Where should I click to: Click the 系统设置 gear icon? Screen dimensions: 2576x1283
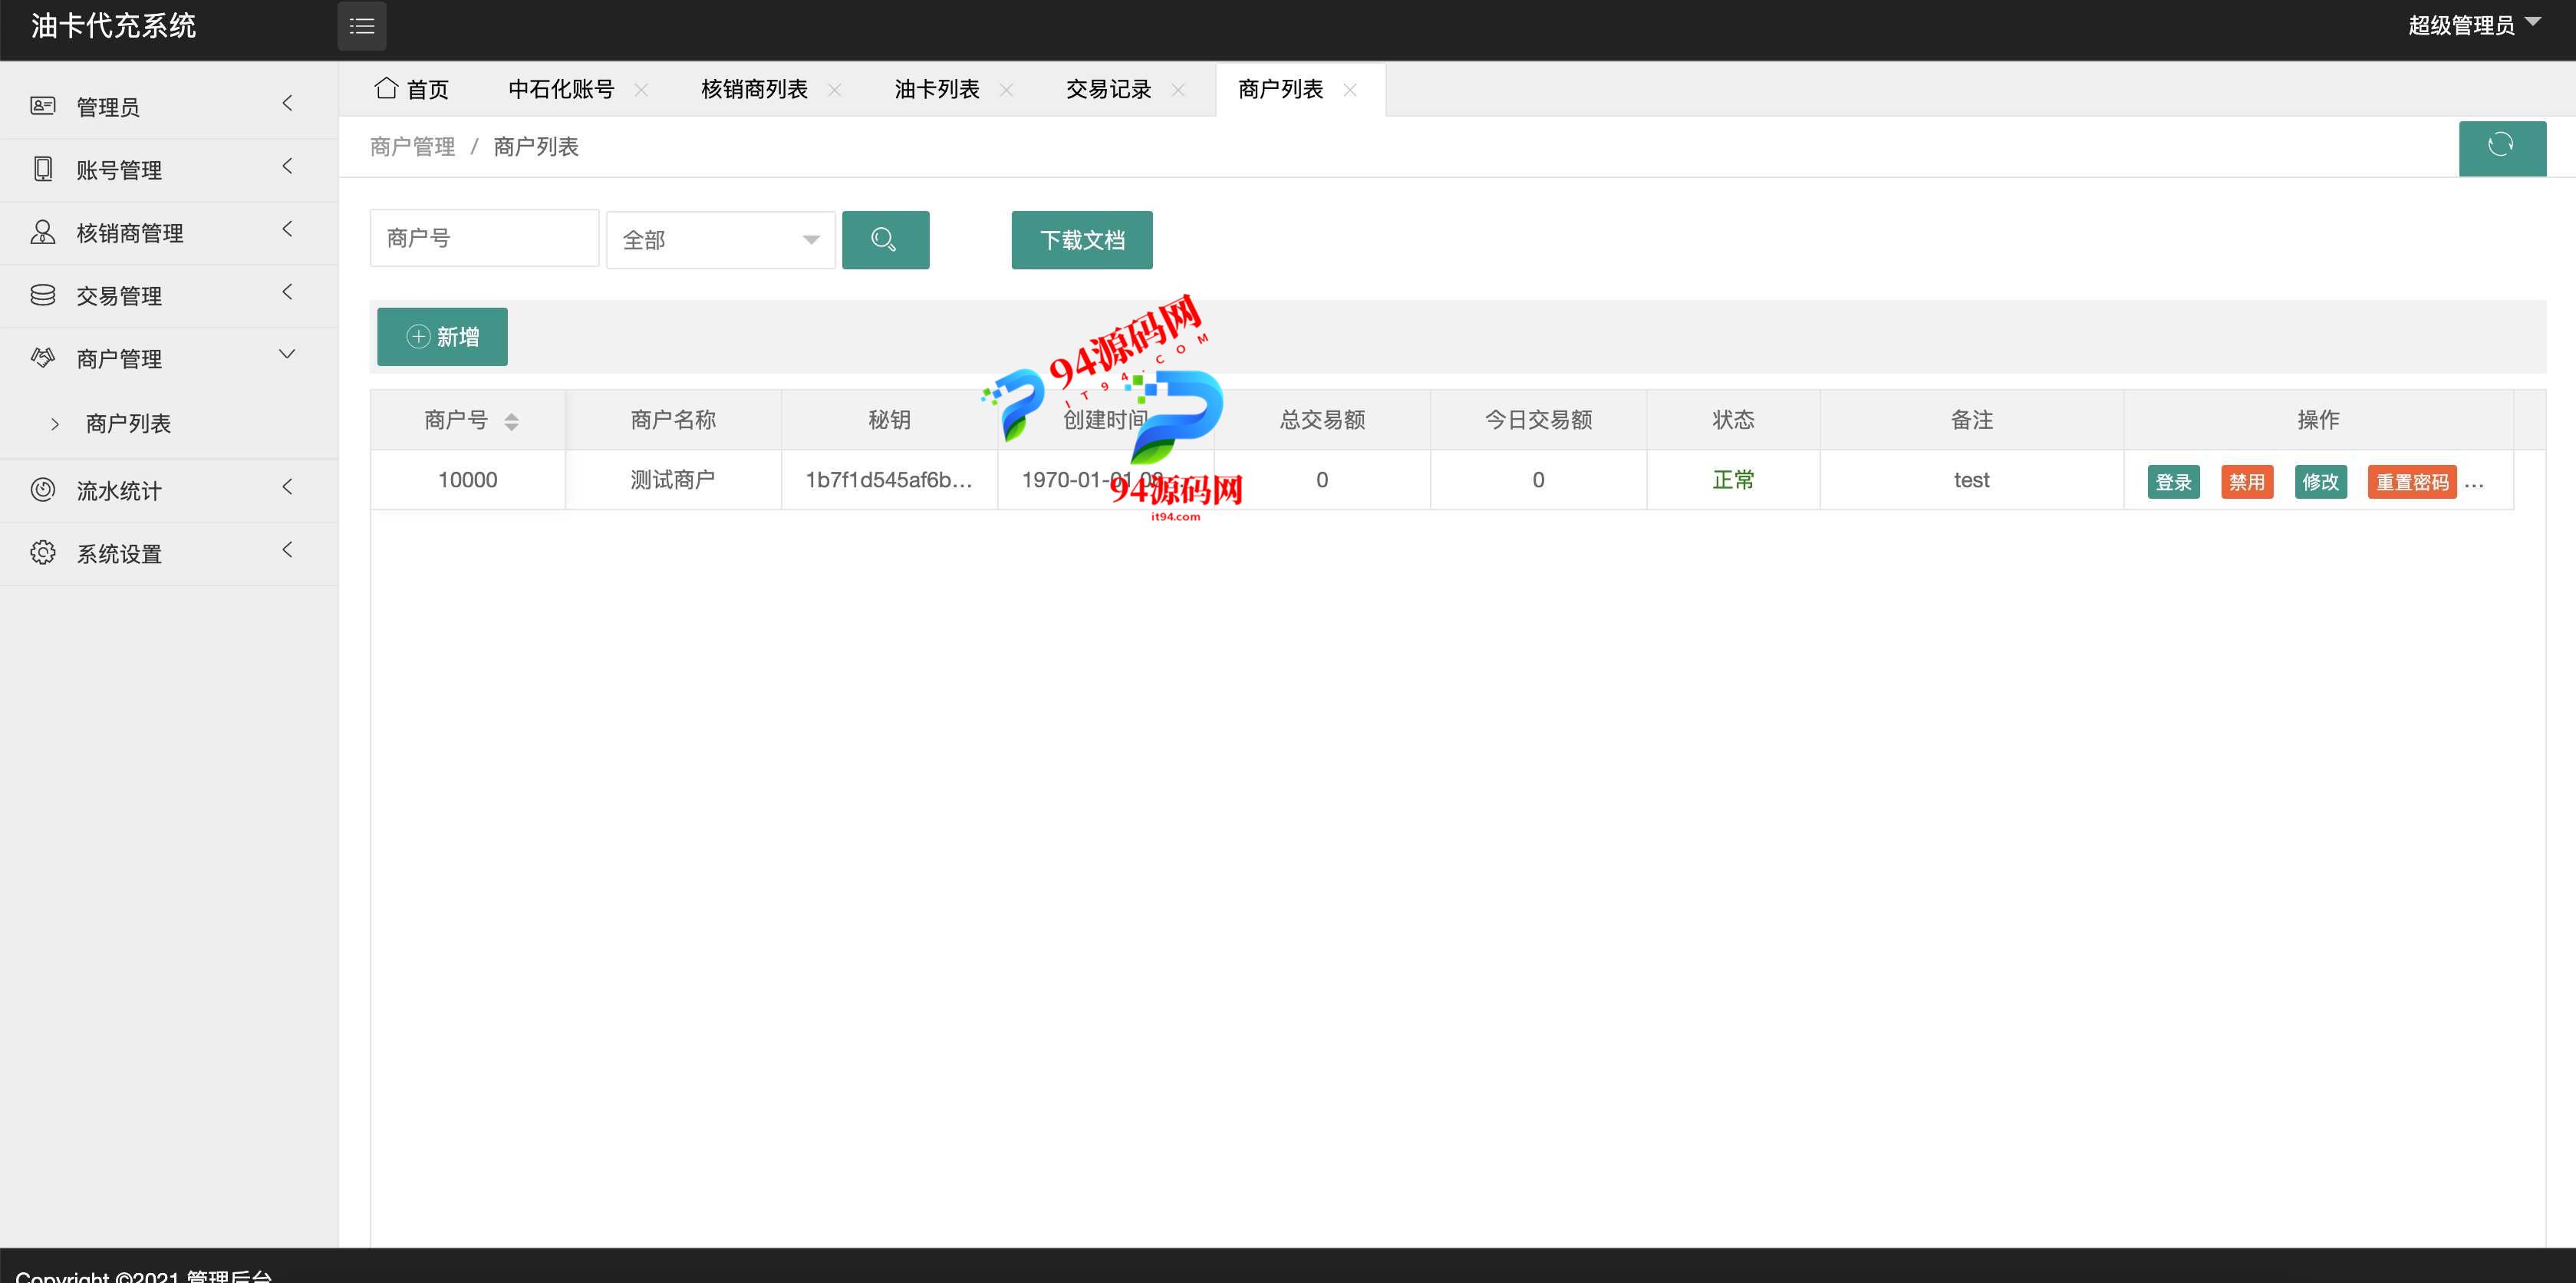point(43,552)
